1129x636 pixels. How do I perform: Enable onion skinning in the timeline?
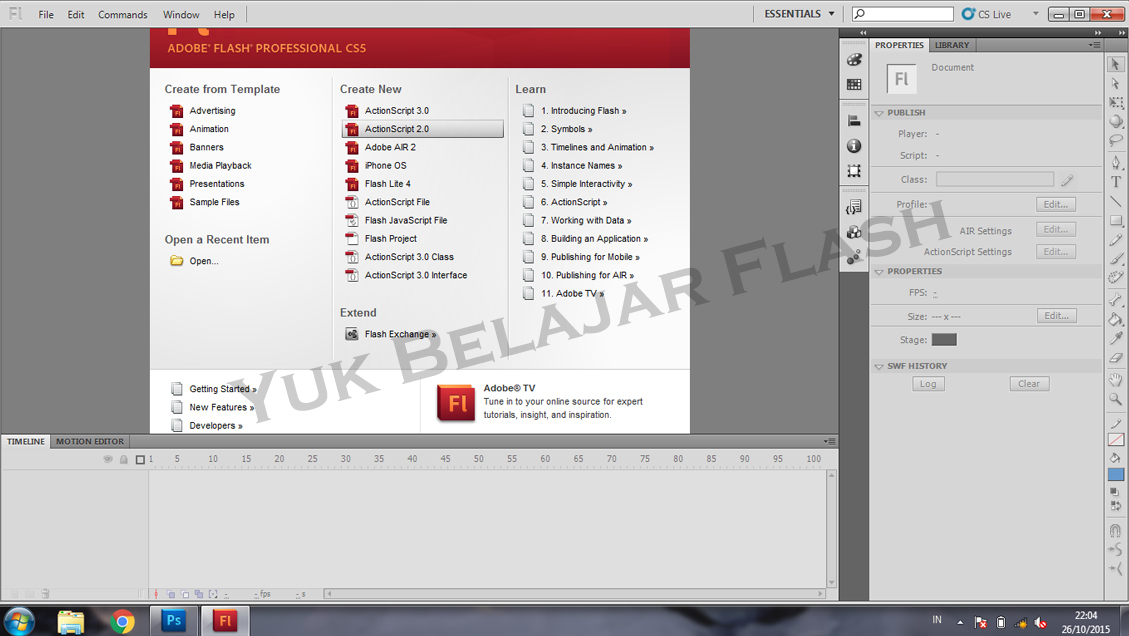click(171, 593)
